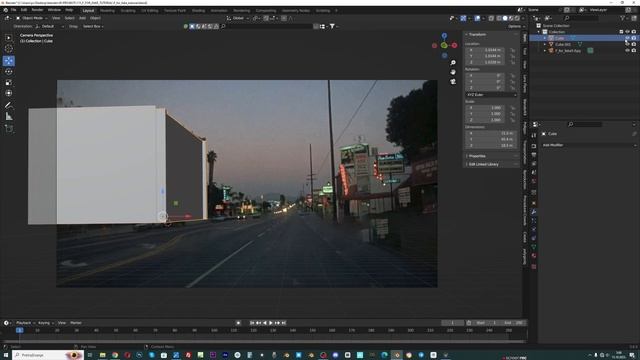Expand the Cube.001 object in outliner
Image resolution: width=640 pixels, height=360 pixels.
click(x=545, y=44)
